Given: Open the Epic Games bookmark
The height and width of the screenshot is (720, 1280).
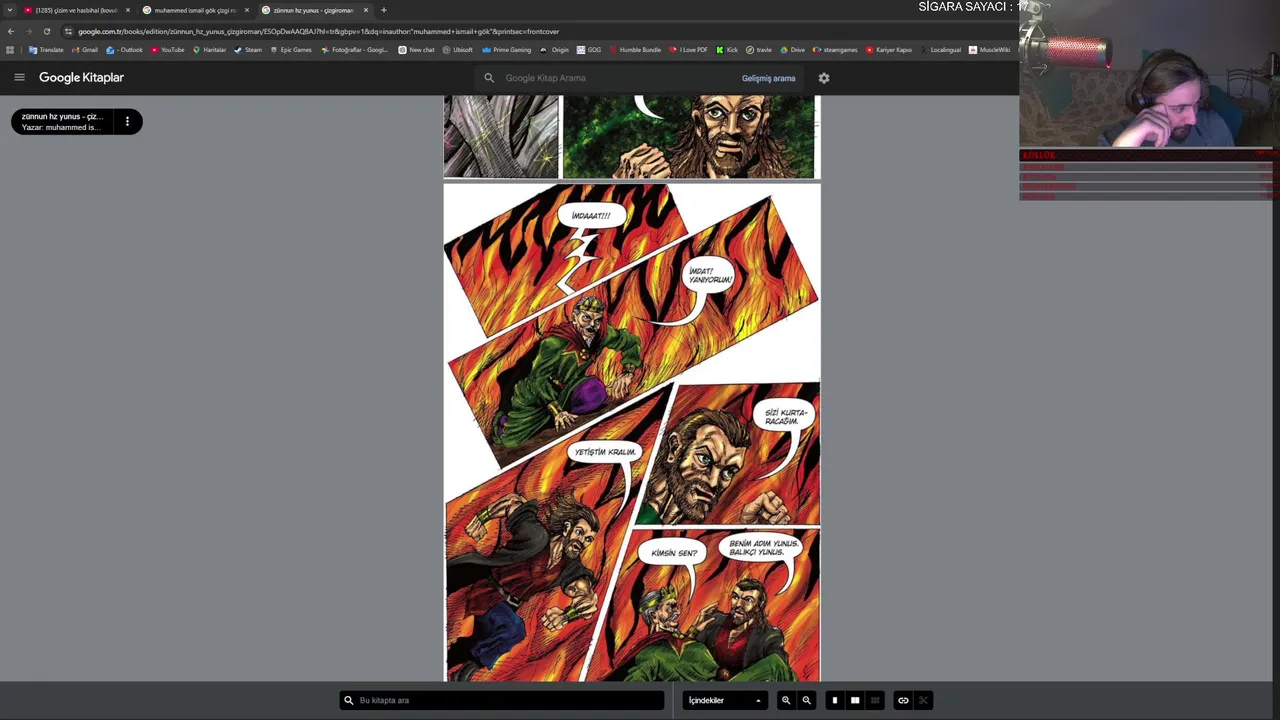Looking at the screenshot, I should pyautogui.click(x=291, y=50).
